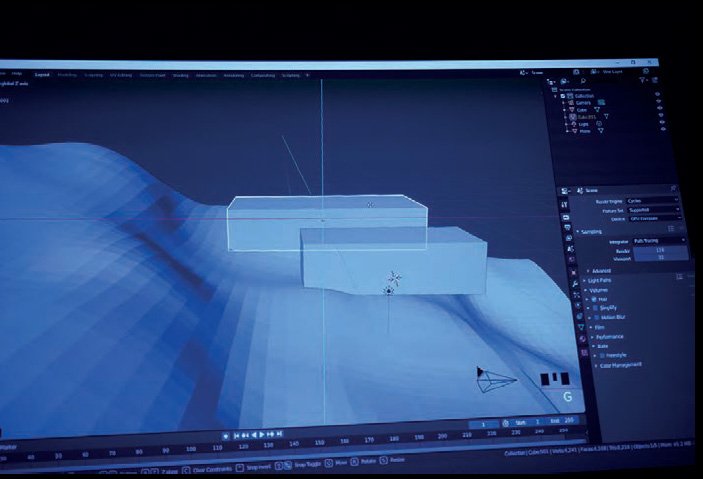Open the UV Editing workspace tab
The height and width of the screenshot is (479, 703).
tap(121, 75)
